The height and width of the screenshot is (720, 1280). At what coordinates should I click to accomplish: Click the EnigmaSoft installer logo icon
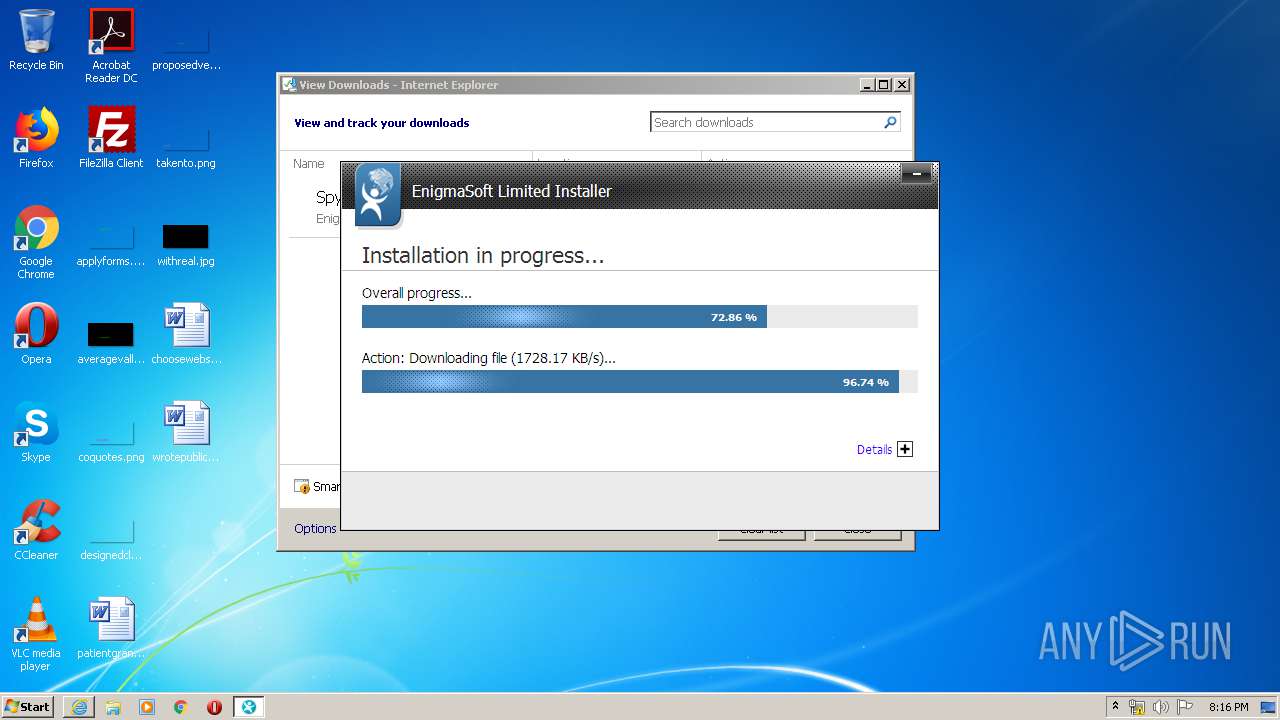[378, 195]
